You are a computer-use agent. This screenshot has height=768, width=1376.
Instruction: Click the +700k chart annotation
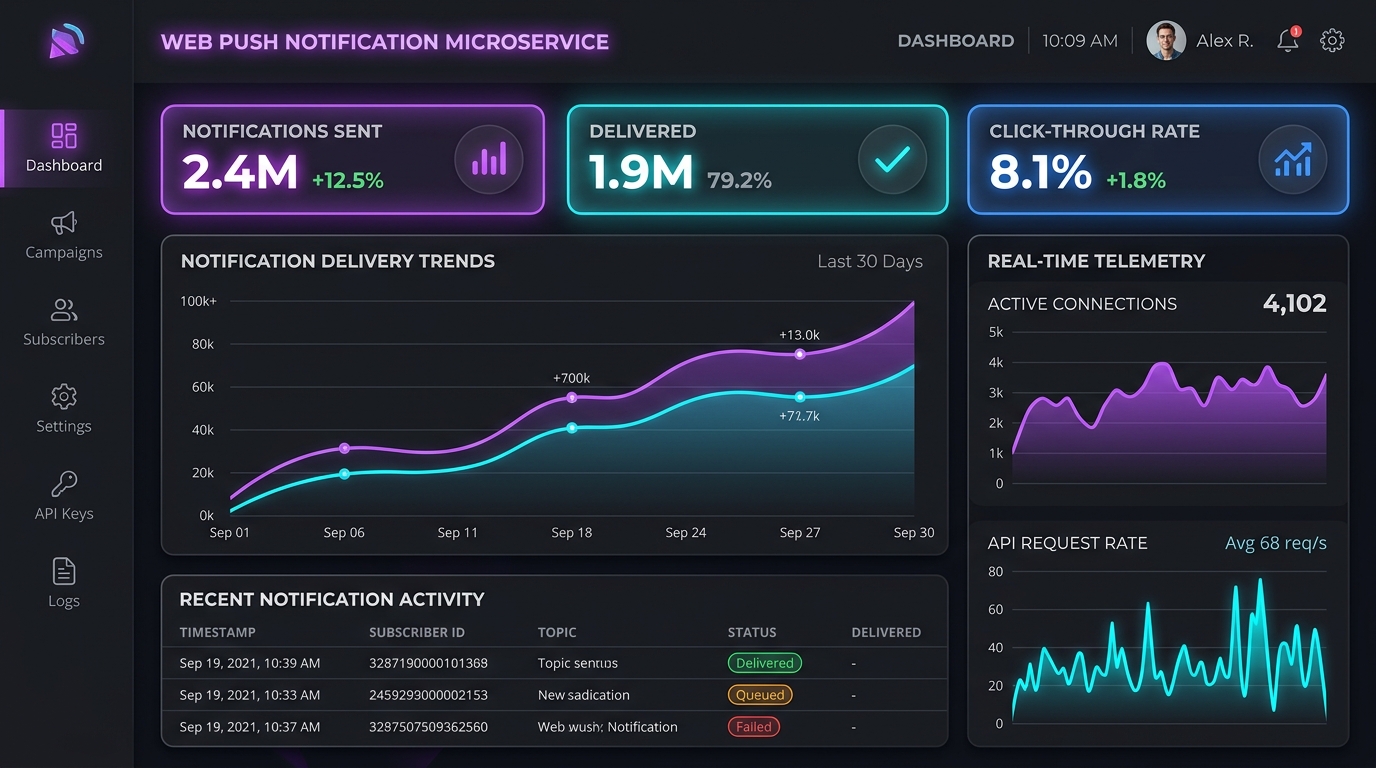pos(572,378)
